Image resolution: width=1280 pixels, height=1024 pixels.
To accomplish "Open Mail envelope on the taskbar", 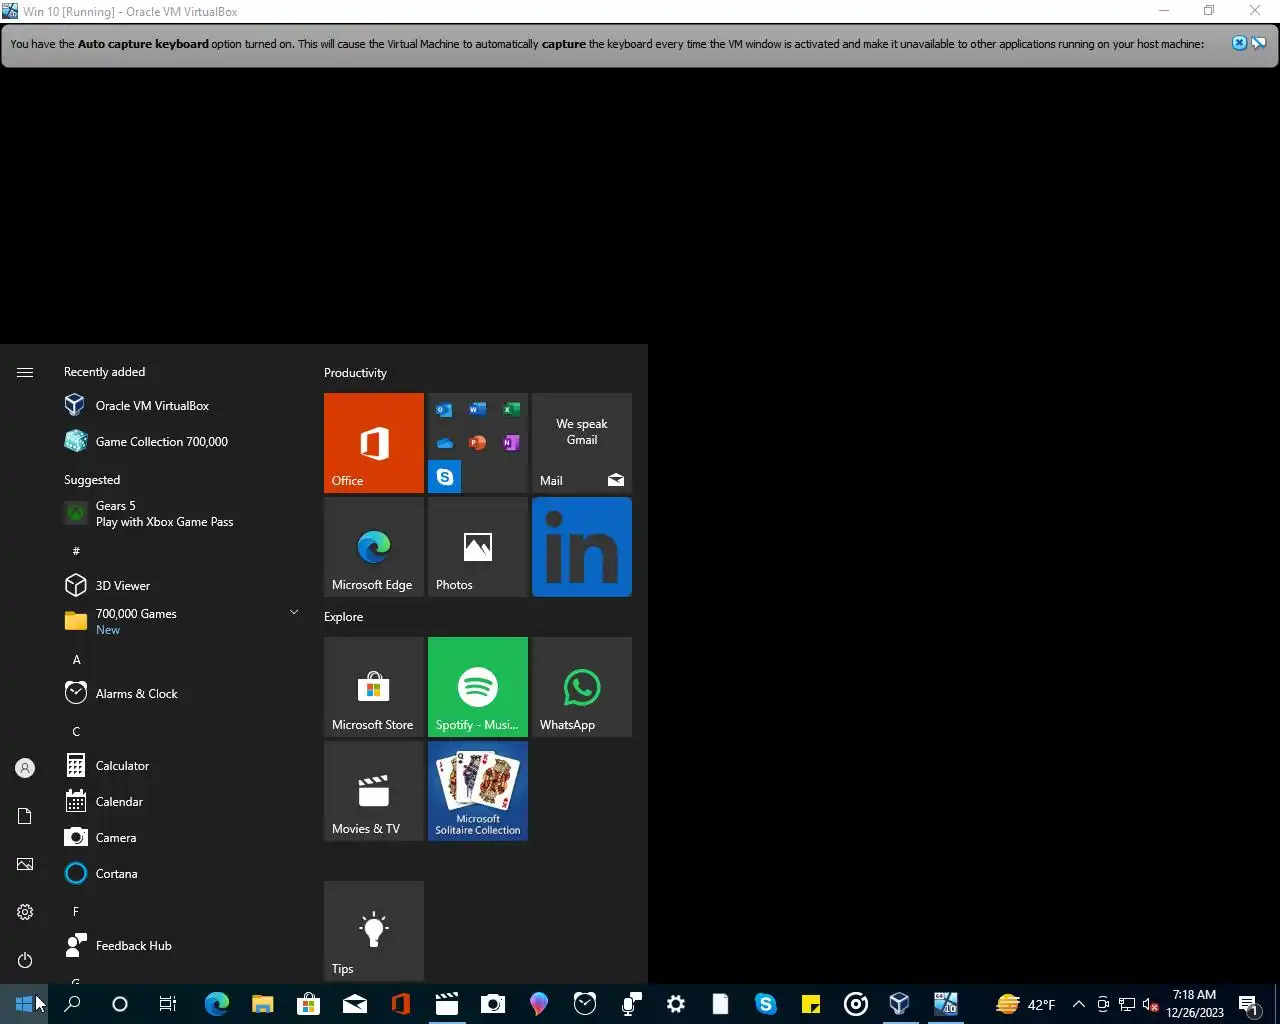I will (354, 1004).
